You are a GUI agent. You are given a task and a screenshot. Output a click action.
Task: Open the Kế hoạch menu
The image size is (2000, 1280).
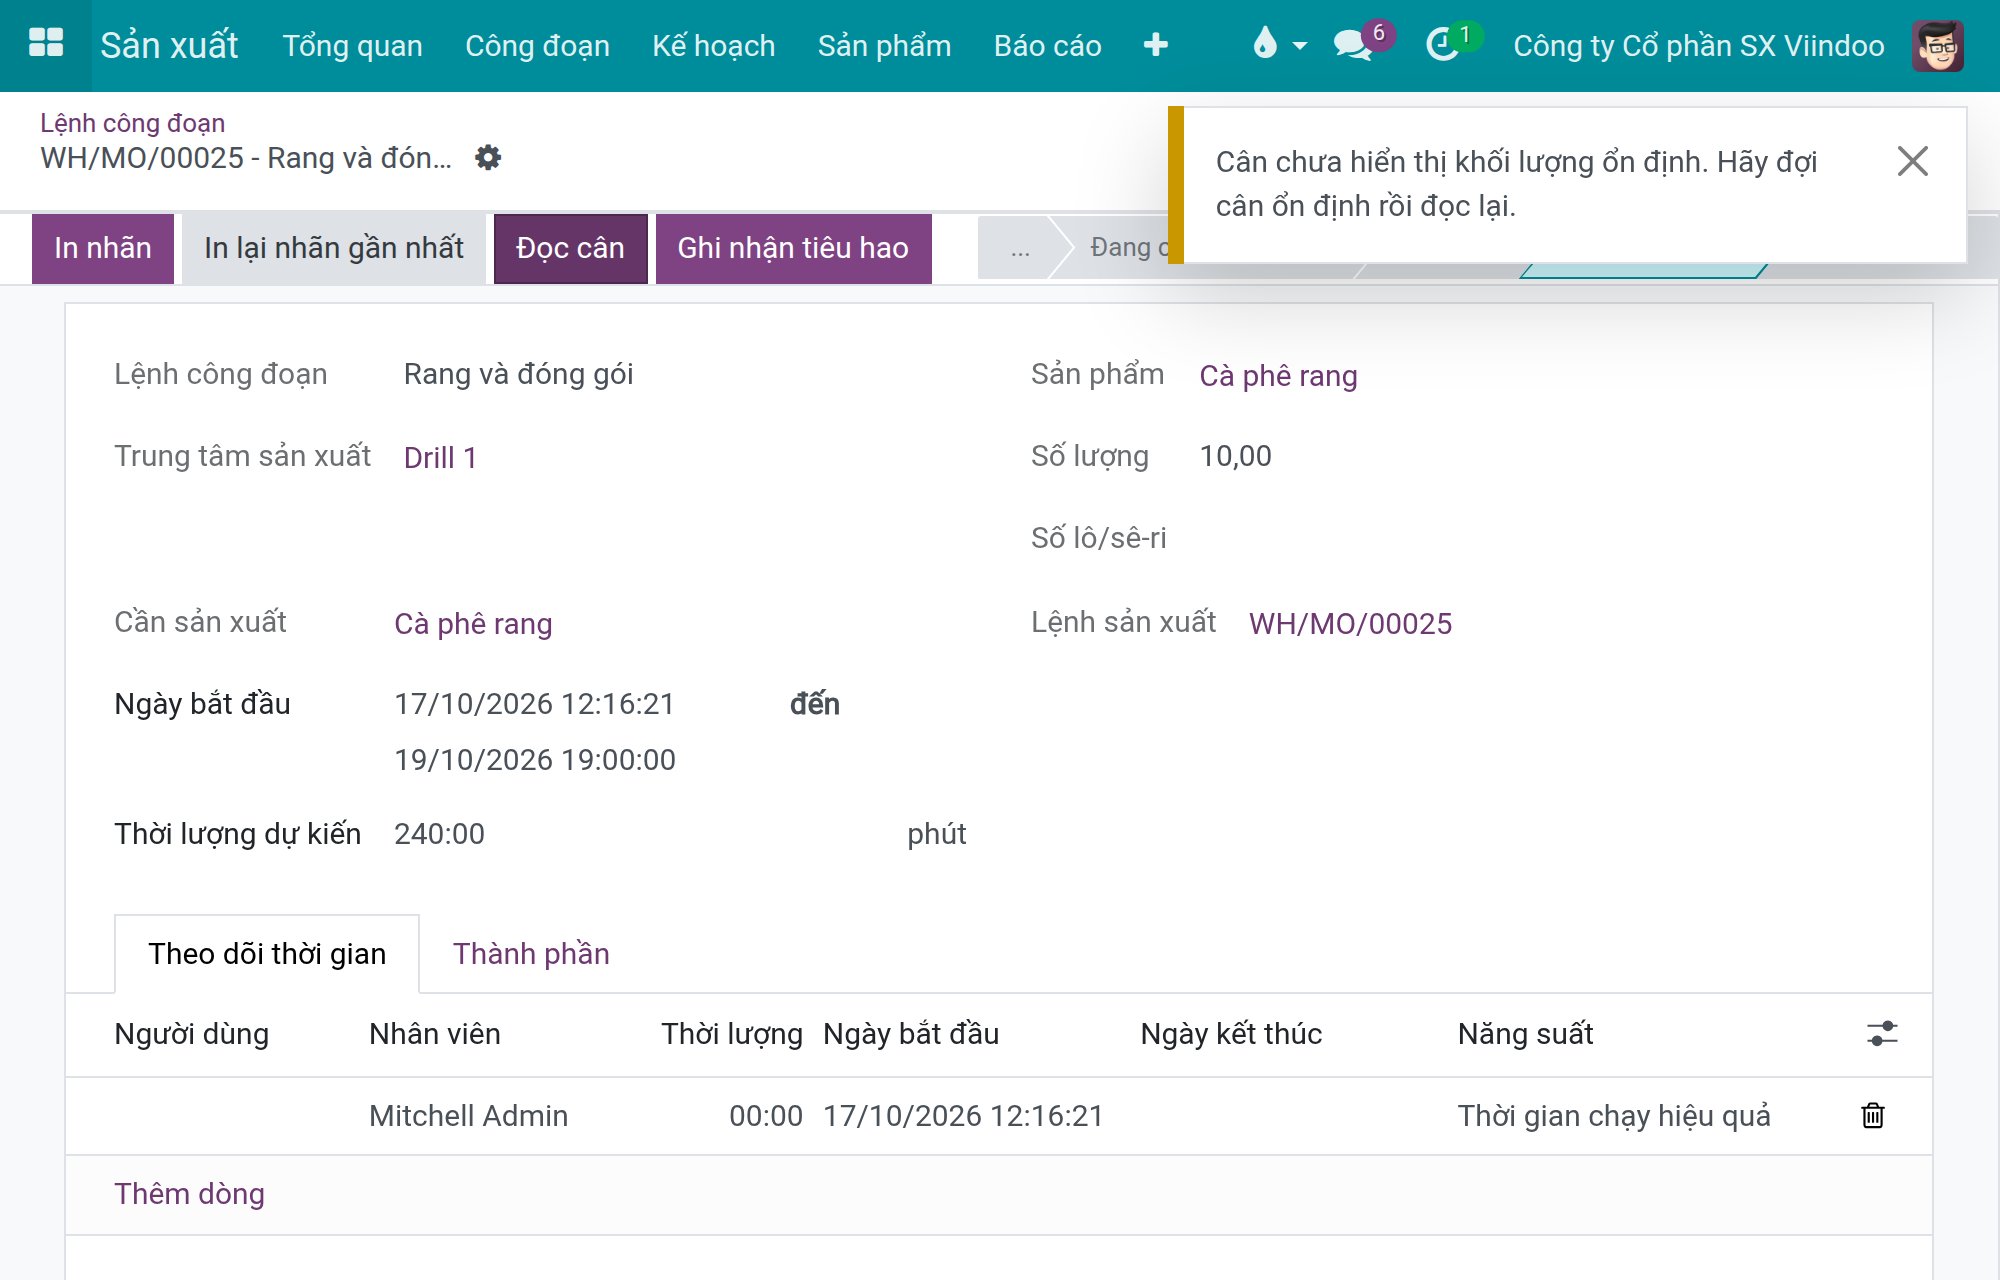[713, 46]
